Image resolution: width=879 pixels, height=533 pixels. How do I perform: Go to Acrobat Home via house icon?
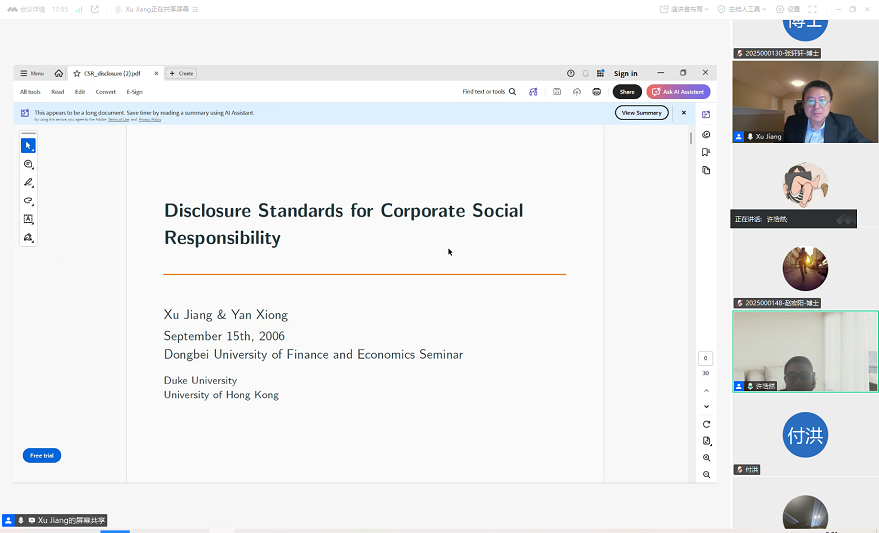pyautogui.click(x=59, y=73)
